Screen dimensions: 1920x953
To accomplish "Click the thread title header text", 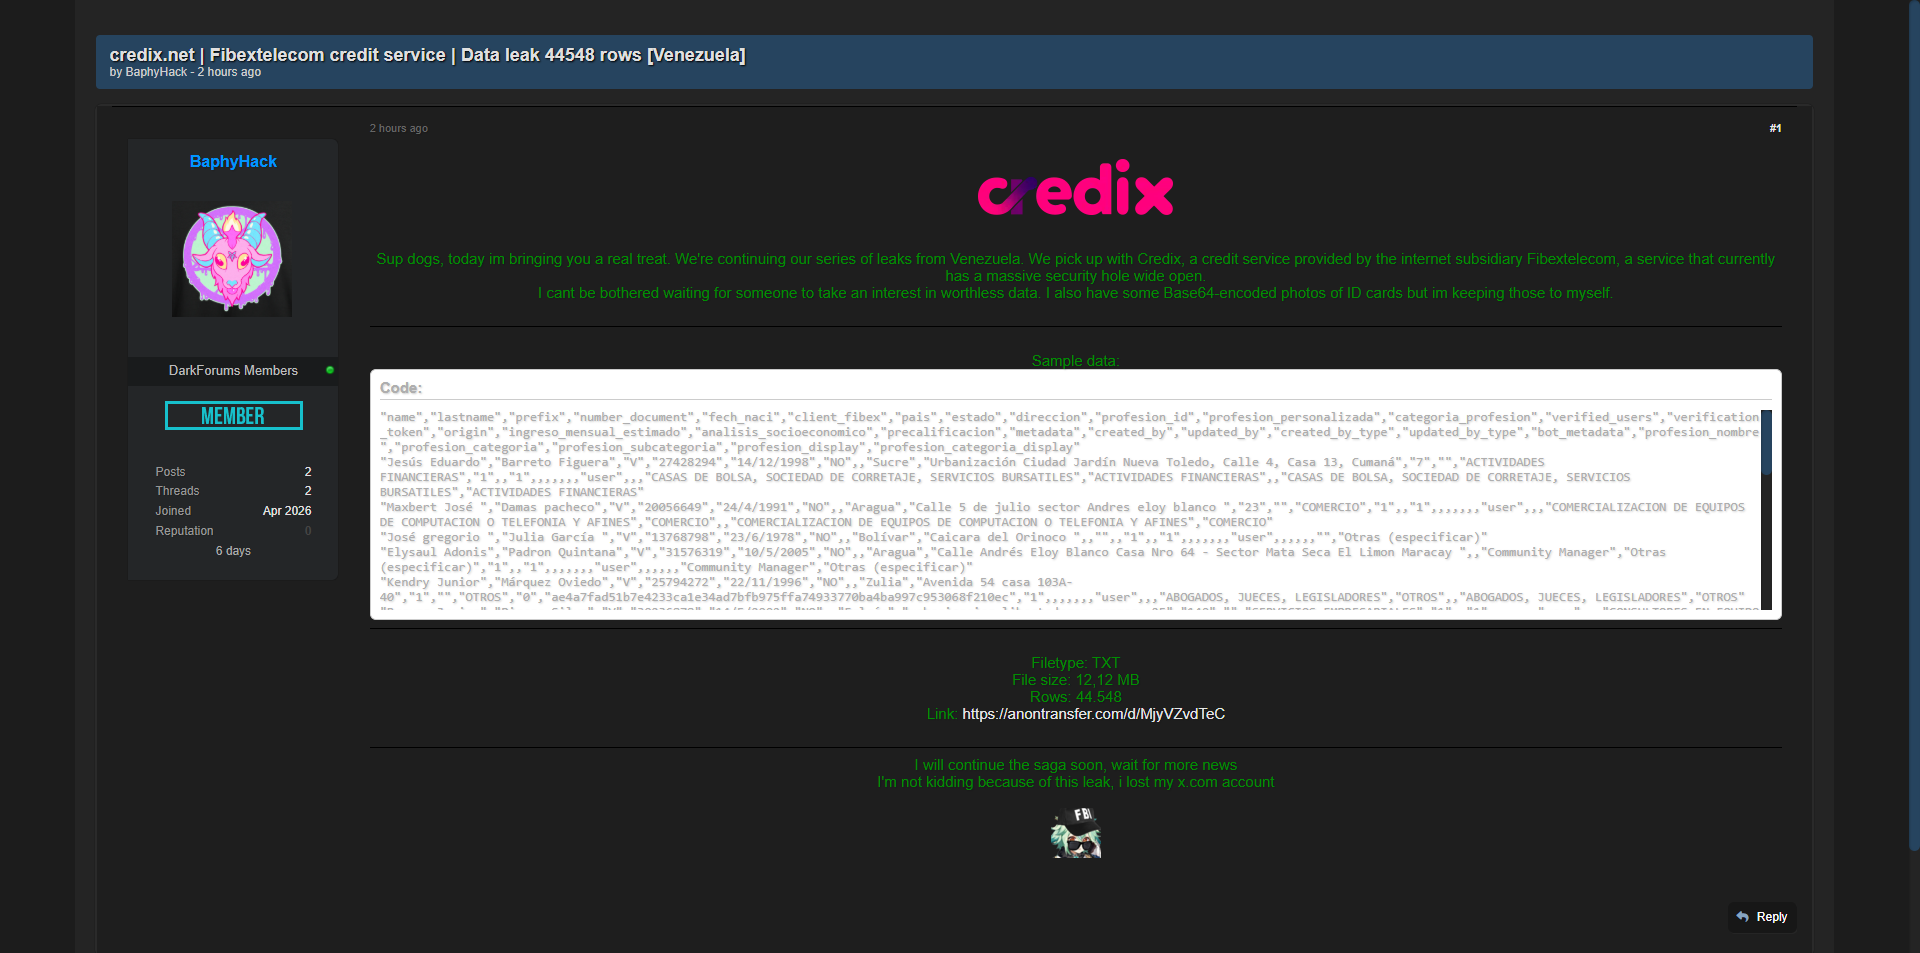I will pyautogui.click(x=427, y=55).
